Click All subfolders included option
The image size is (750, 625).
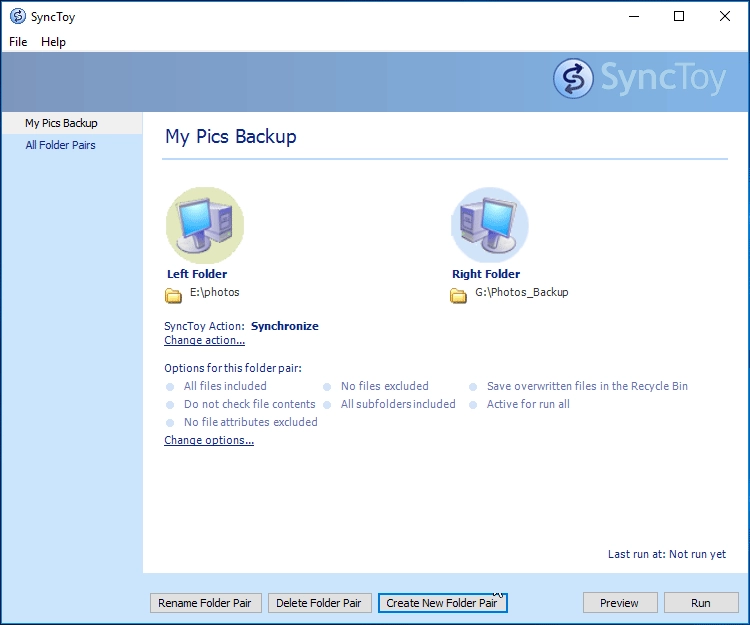tap(398, 404)
